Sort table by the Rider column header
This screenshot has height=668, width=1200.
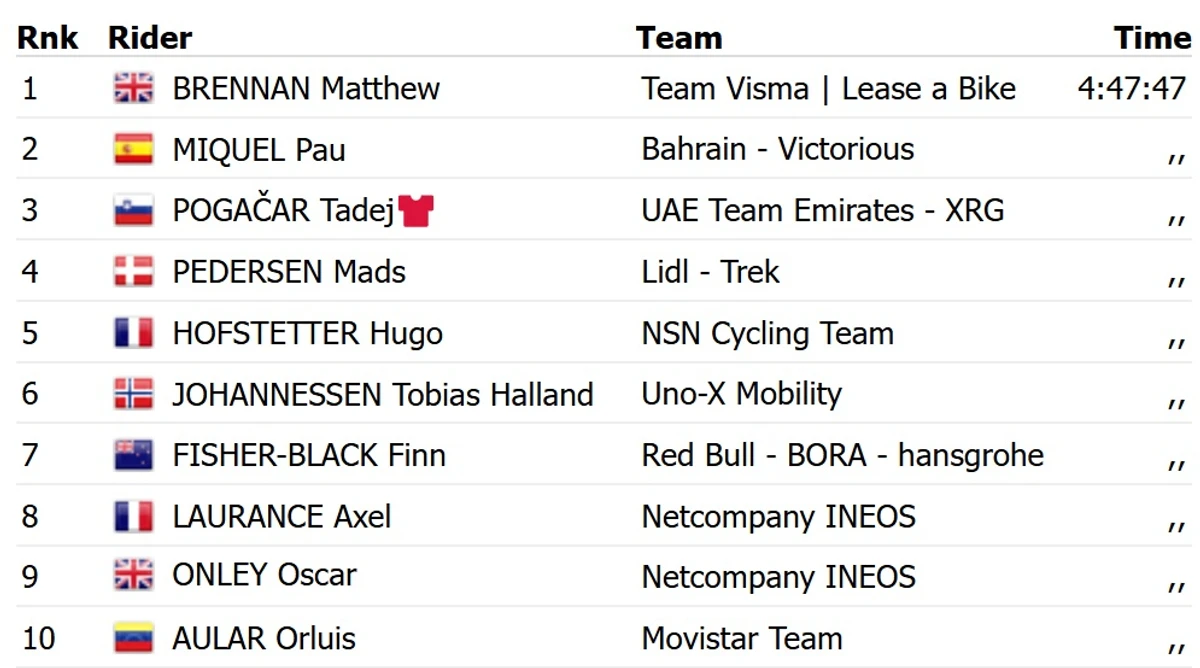point(150,38)
